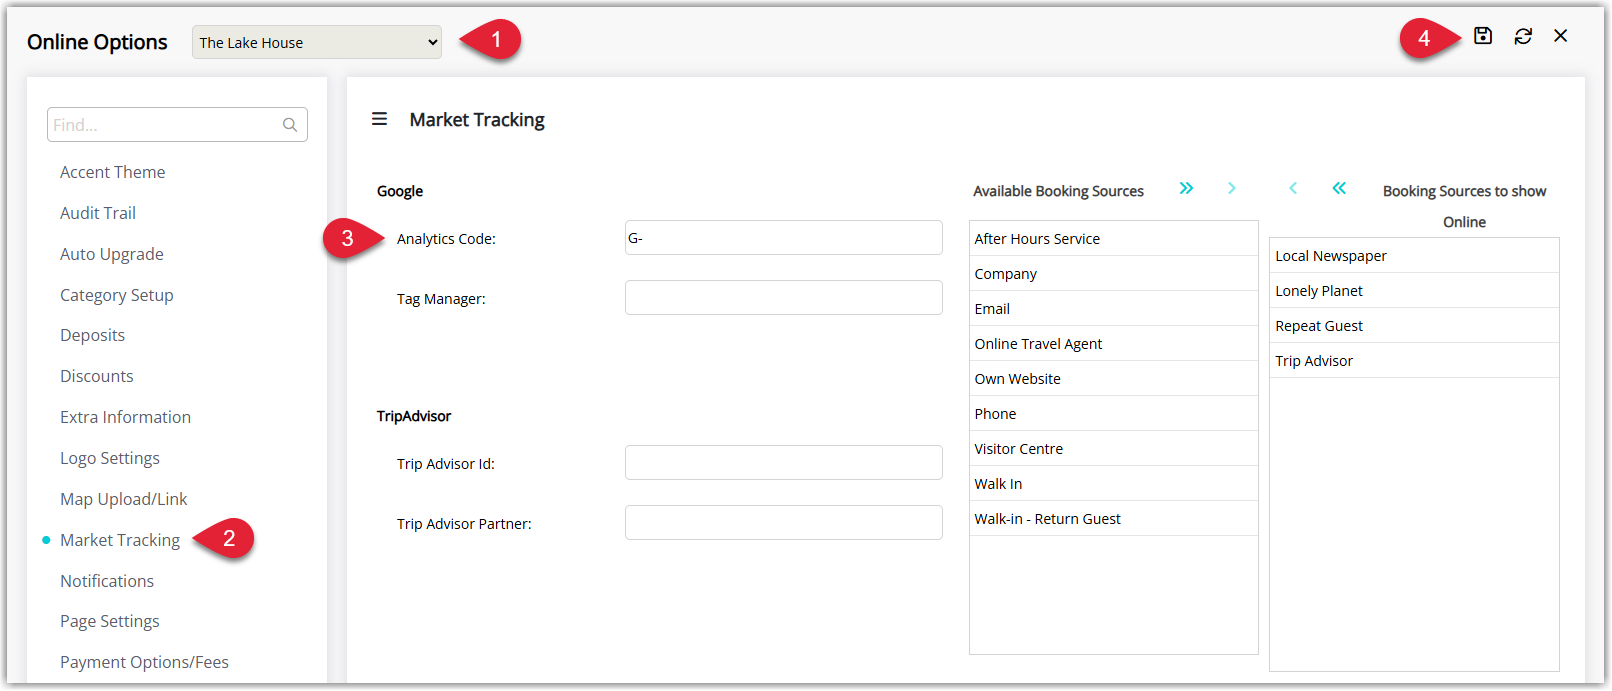
Task: Select Online Travel Agent source
Action: (1114, 344)
